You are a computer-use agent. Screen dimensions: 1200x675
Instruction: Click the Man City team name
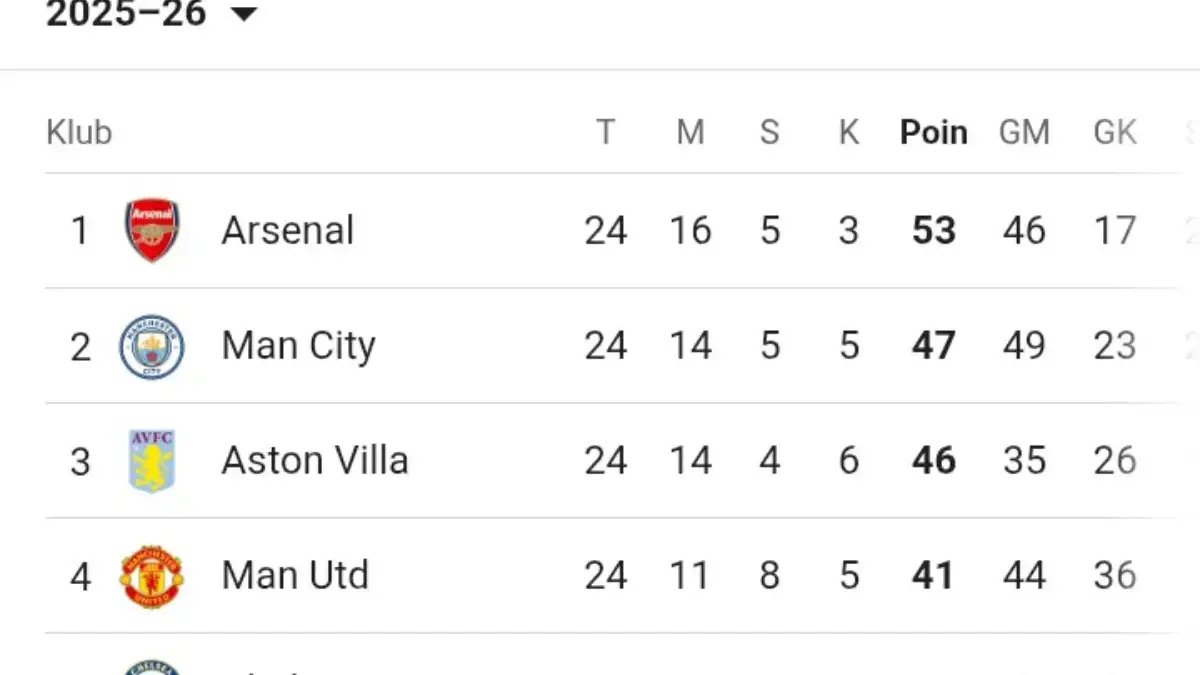(298, 345)
